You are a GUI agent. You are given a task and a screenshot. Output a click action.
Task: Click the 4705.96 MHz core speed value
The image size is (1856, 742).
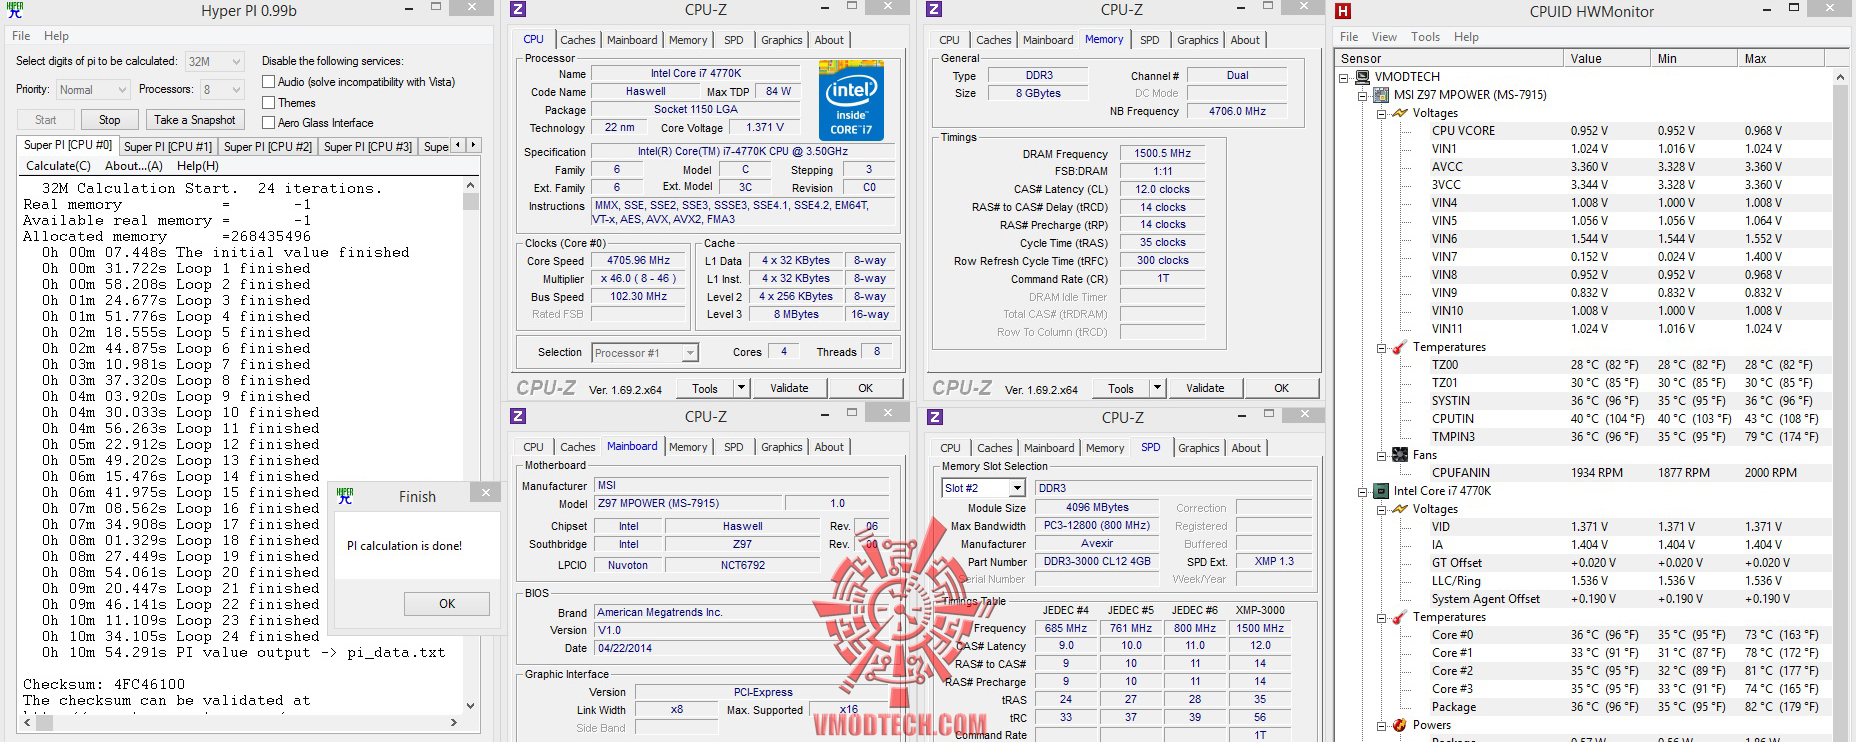coord(639,260)
